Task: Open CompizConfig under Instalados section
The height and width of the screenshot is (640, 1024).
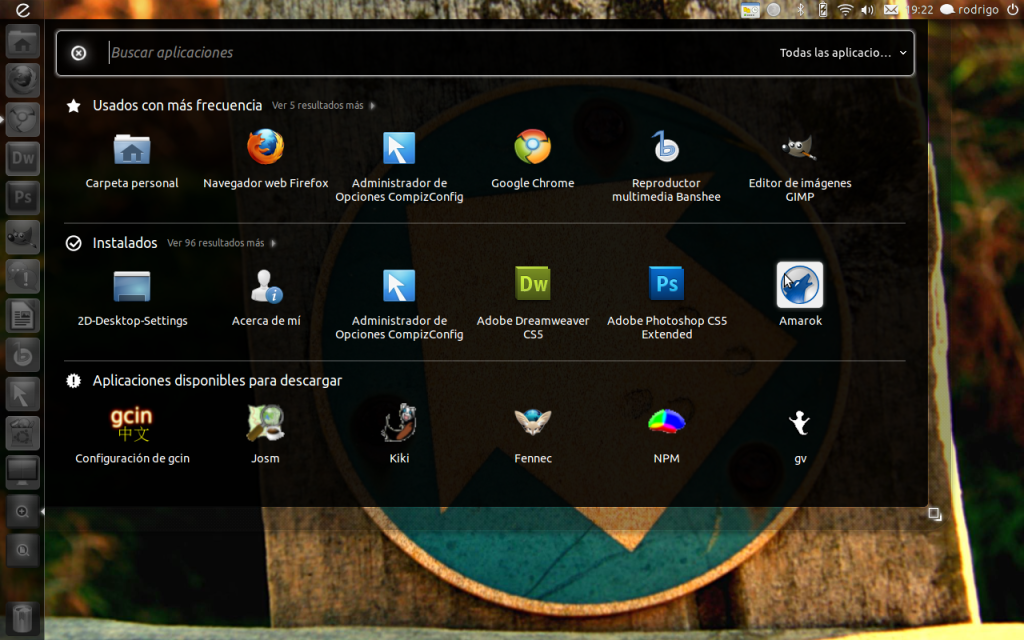Action: 399,304
